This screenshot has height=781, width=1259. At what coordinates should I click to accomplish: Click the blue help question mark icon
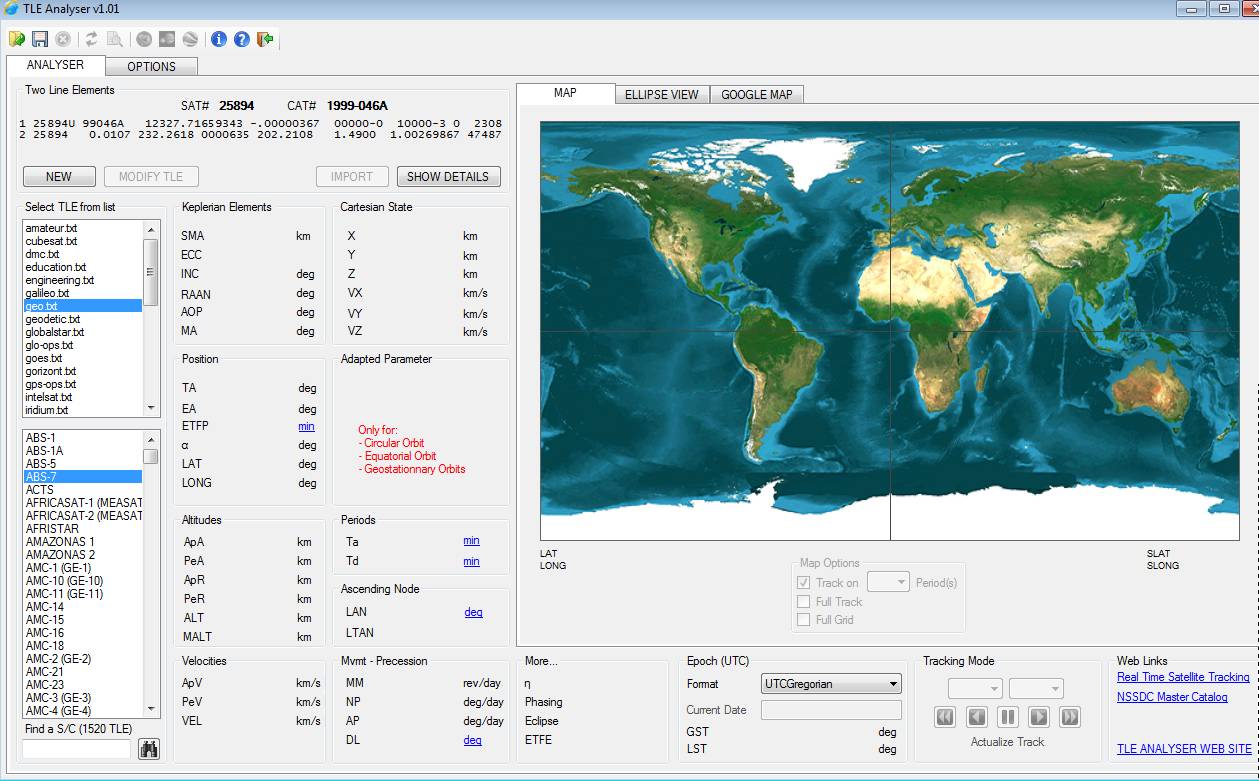(242, 39)
